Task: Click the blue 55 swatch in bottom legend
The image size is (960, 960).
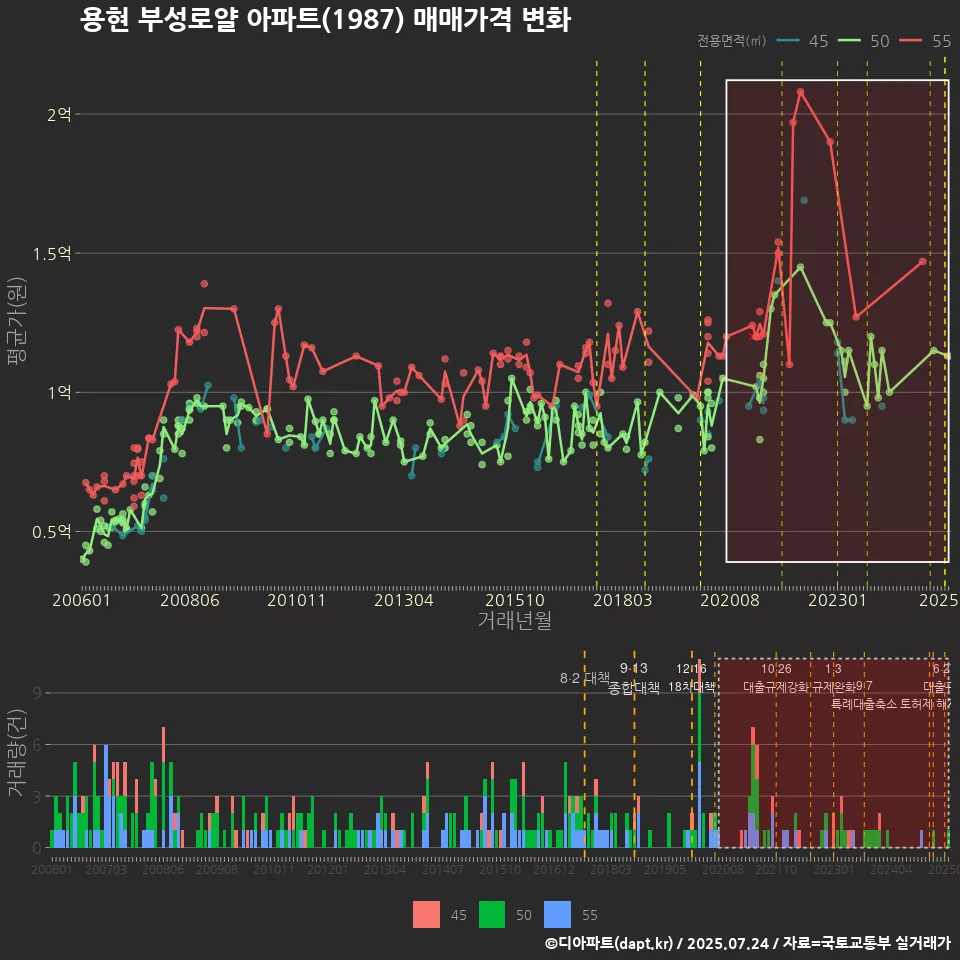Action: coord(557,914)
